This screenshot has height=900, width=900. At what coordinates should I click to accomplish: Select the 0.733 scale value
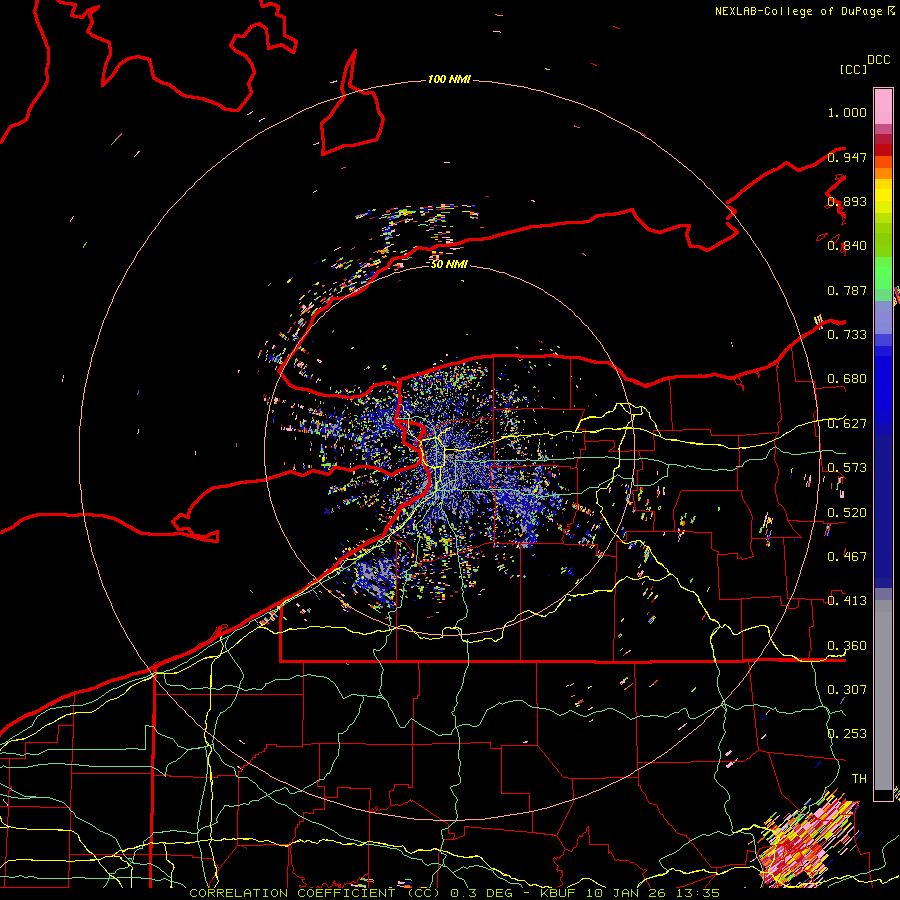tap(847, 335)
